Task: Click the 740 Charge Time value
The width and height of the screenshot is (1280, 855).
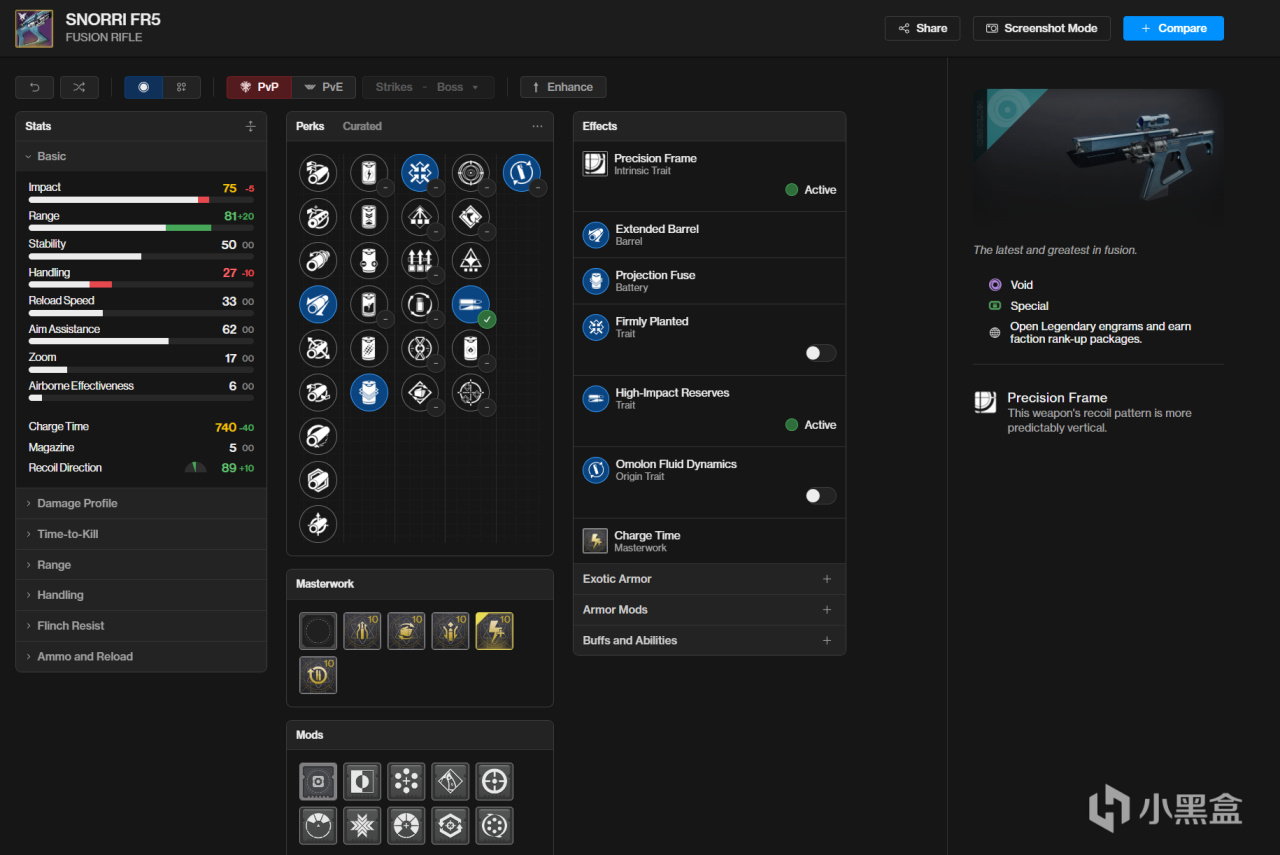Action: tap(225, 427)
